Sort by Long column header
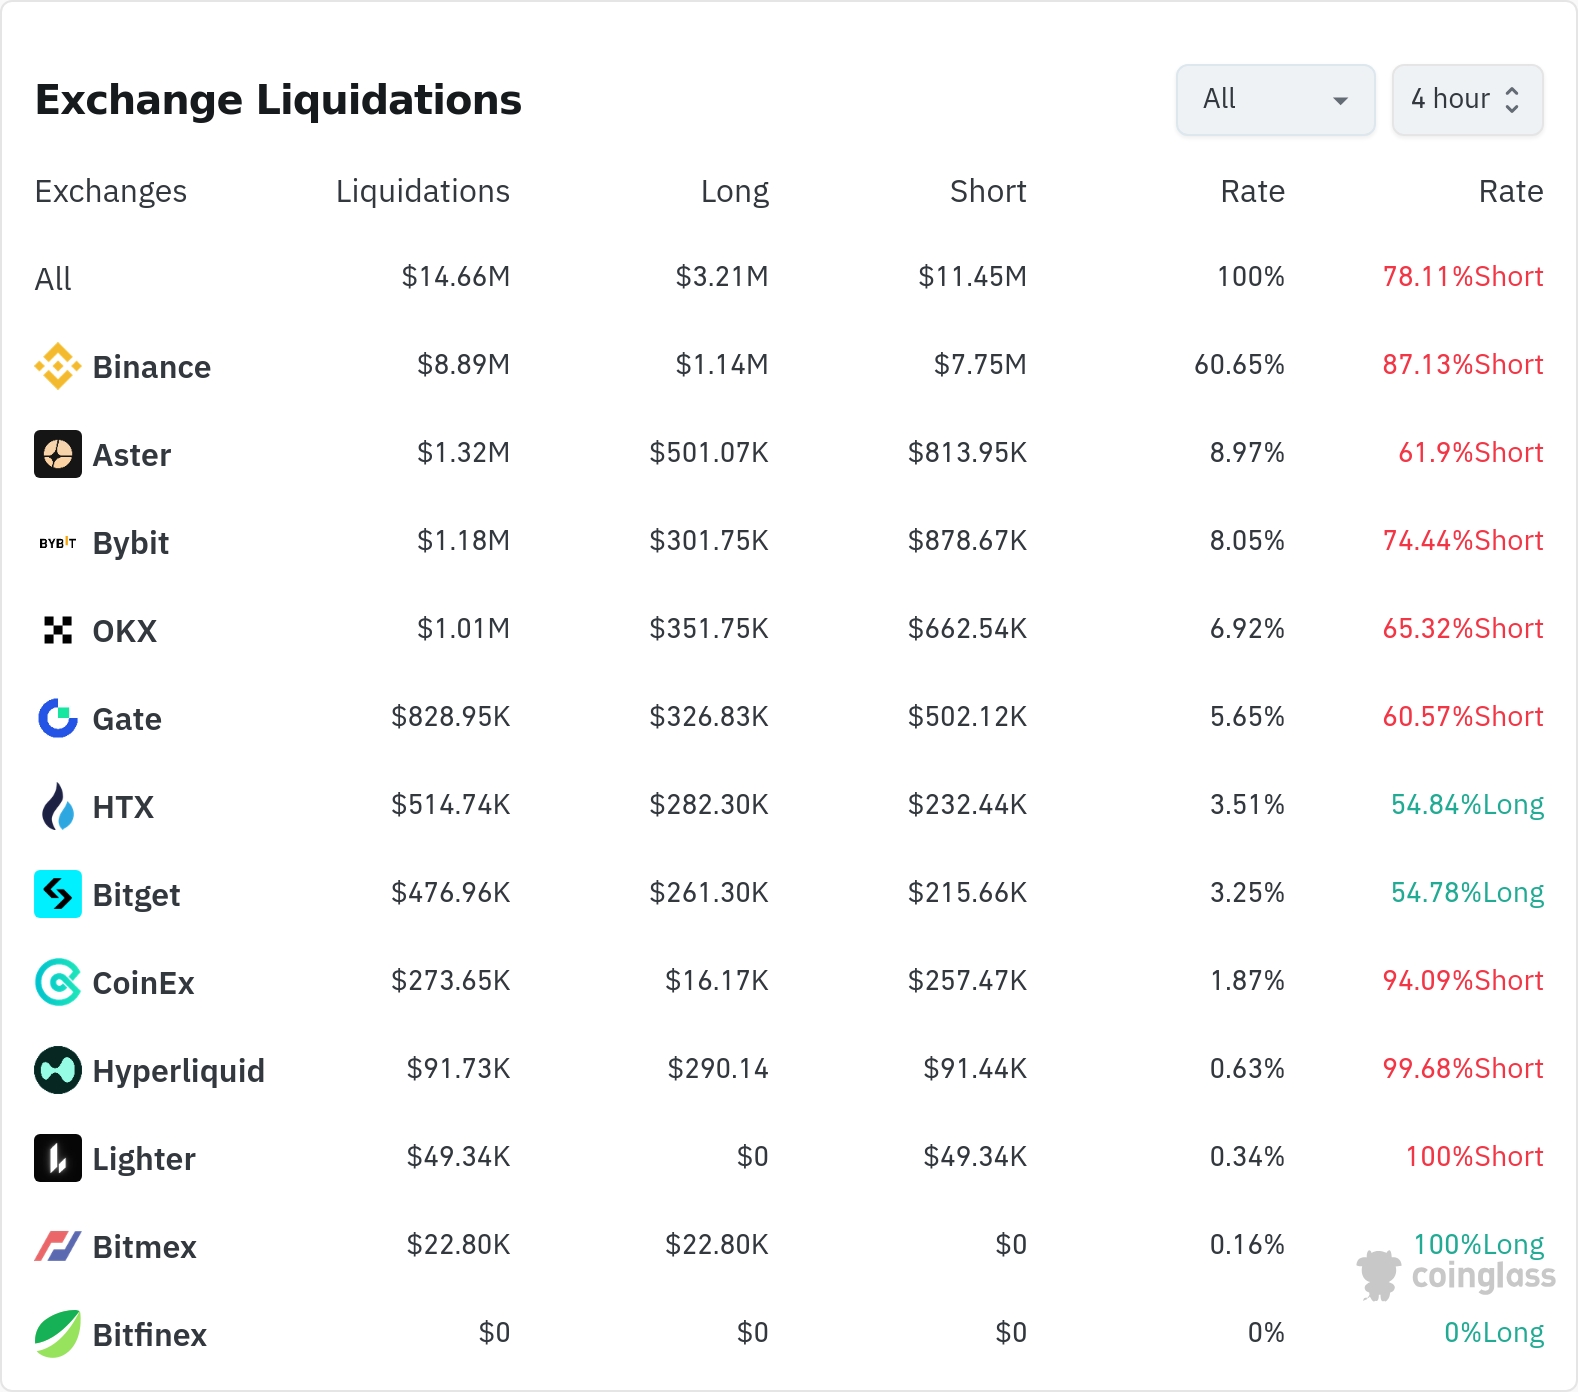 (x=735, y=191)
